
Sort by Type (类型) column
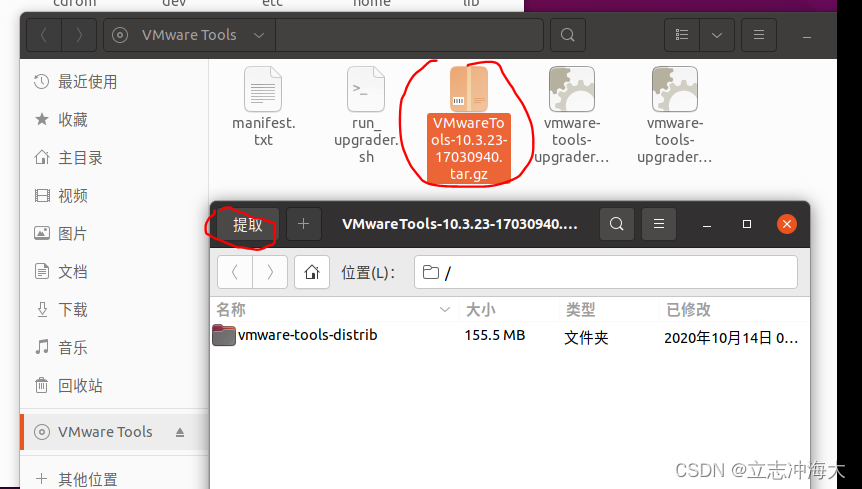tap(581, 310)
